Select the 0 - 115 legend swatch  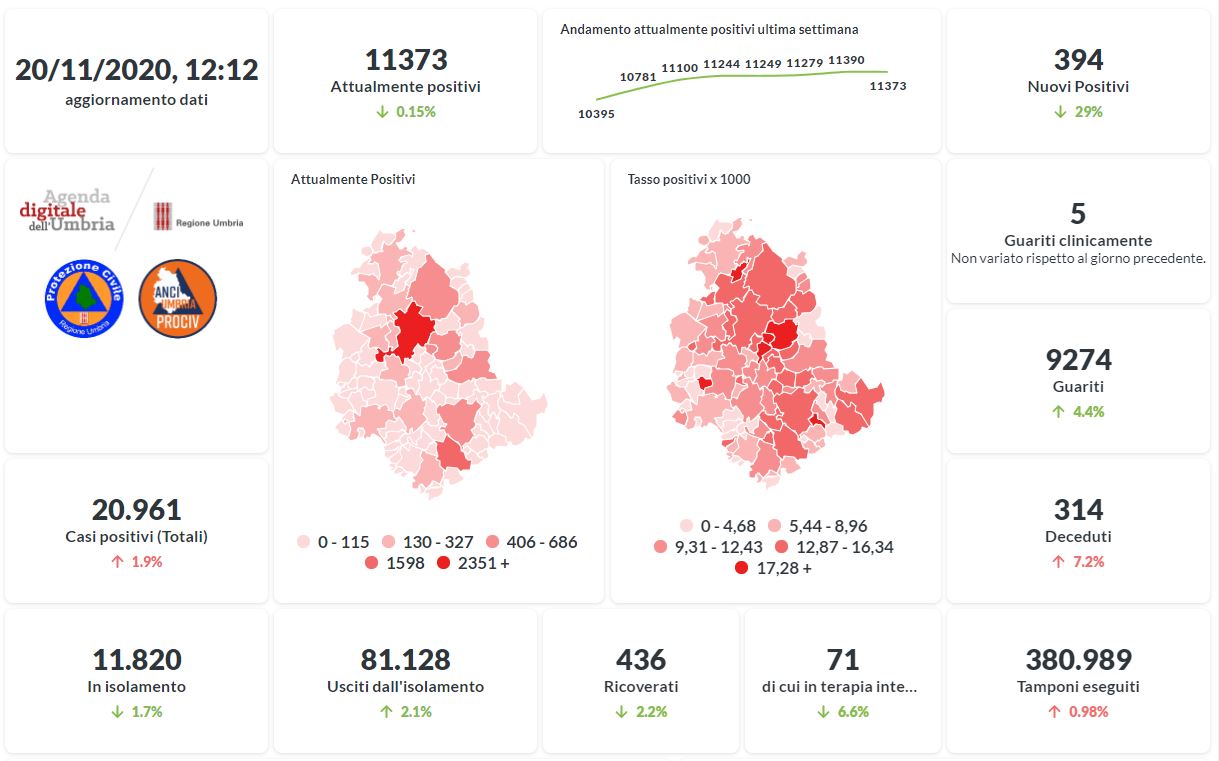click(304, 542)
